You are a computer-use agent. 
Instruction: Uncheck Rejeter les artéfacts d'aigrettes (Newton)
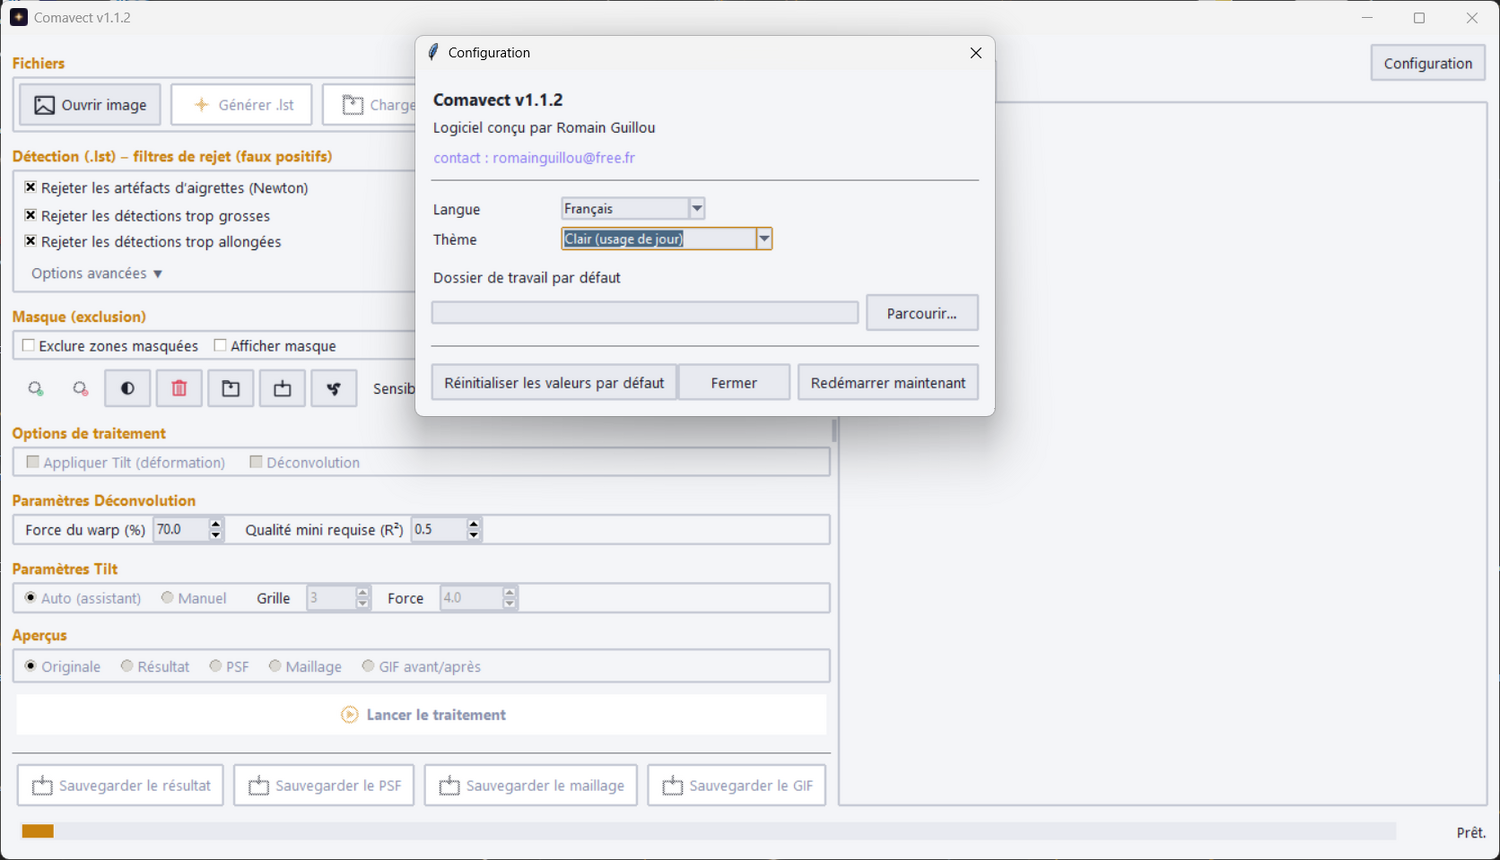[31, 187]
